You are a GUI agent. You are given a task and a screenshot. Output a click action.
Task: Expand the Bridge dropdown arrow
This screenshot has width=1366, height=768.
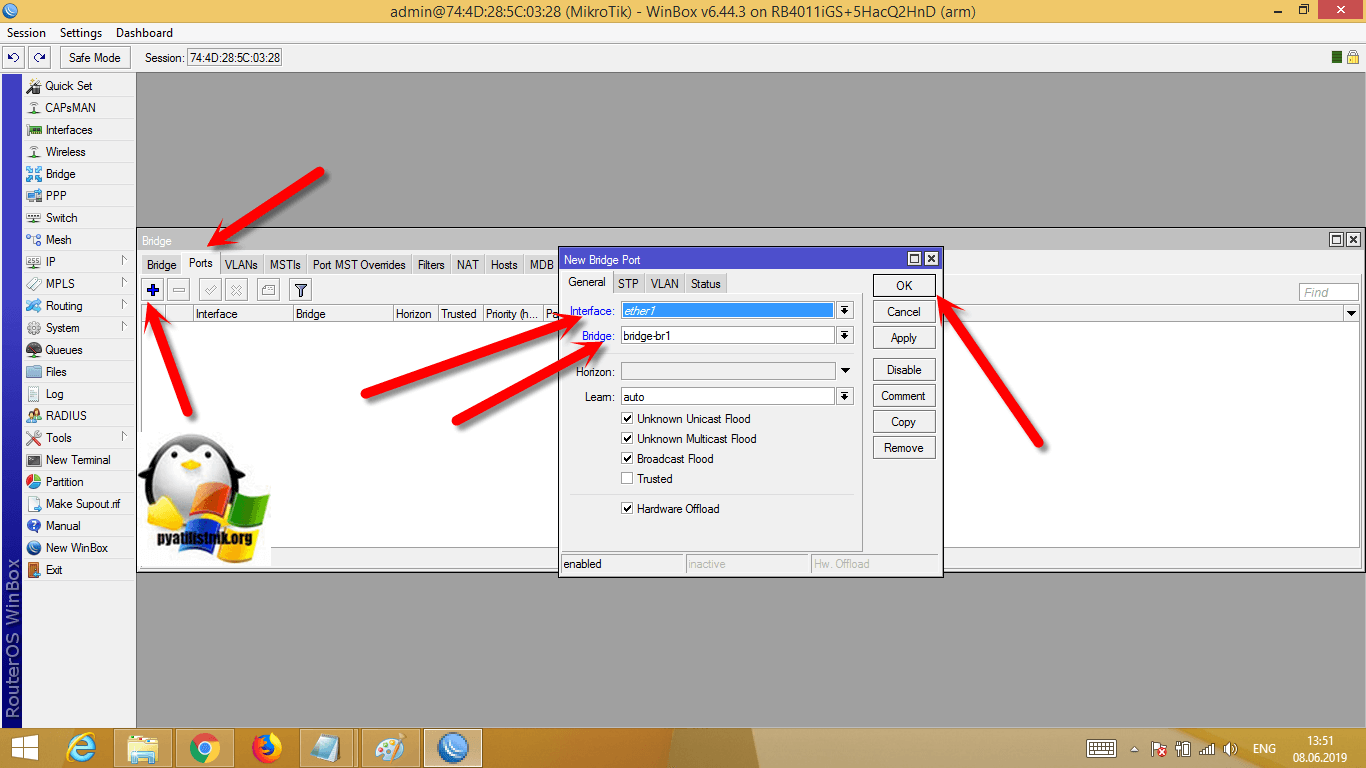tap(845, 336)
